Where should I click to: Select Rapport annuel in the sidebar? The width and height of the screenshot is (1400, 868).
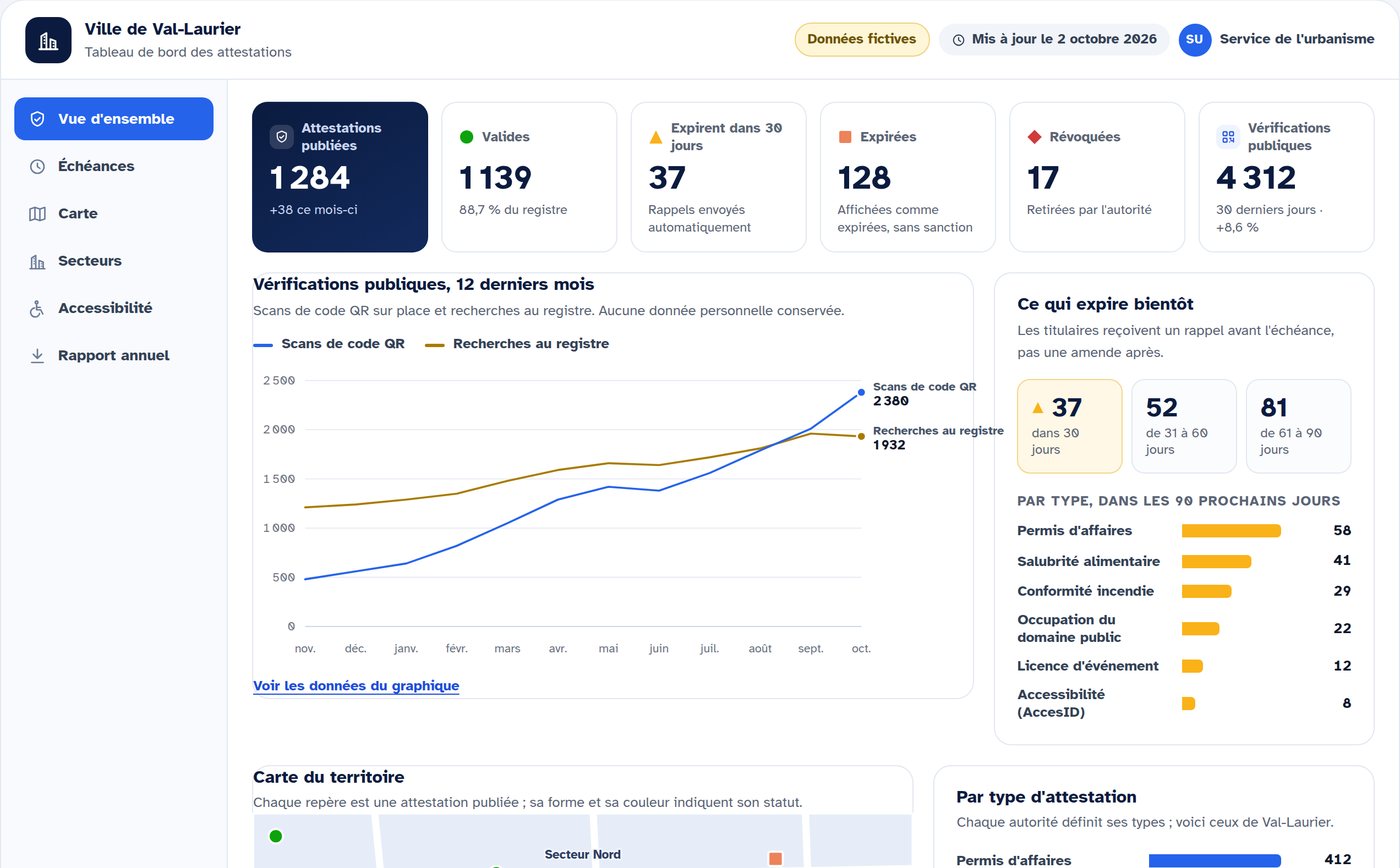114,355
